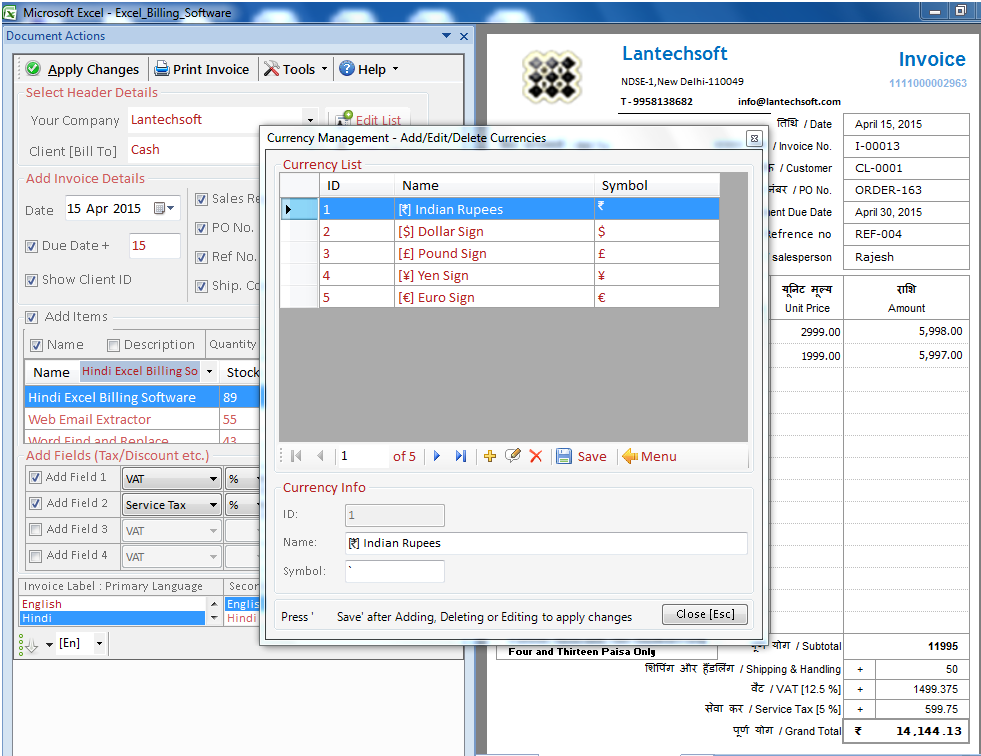This screenshot has width=981, height=756.
Task: Toggle the PO No. checkbox
Action: [201, 228]
